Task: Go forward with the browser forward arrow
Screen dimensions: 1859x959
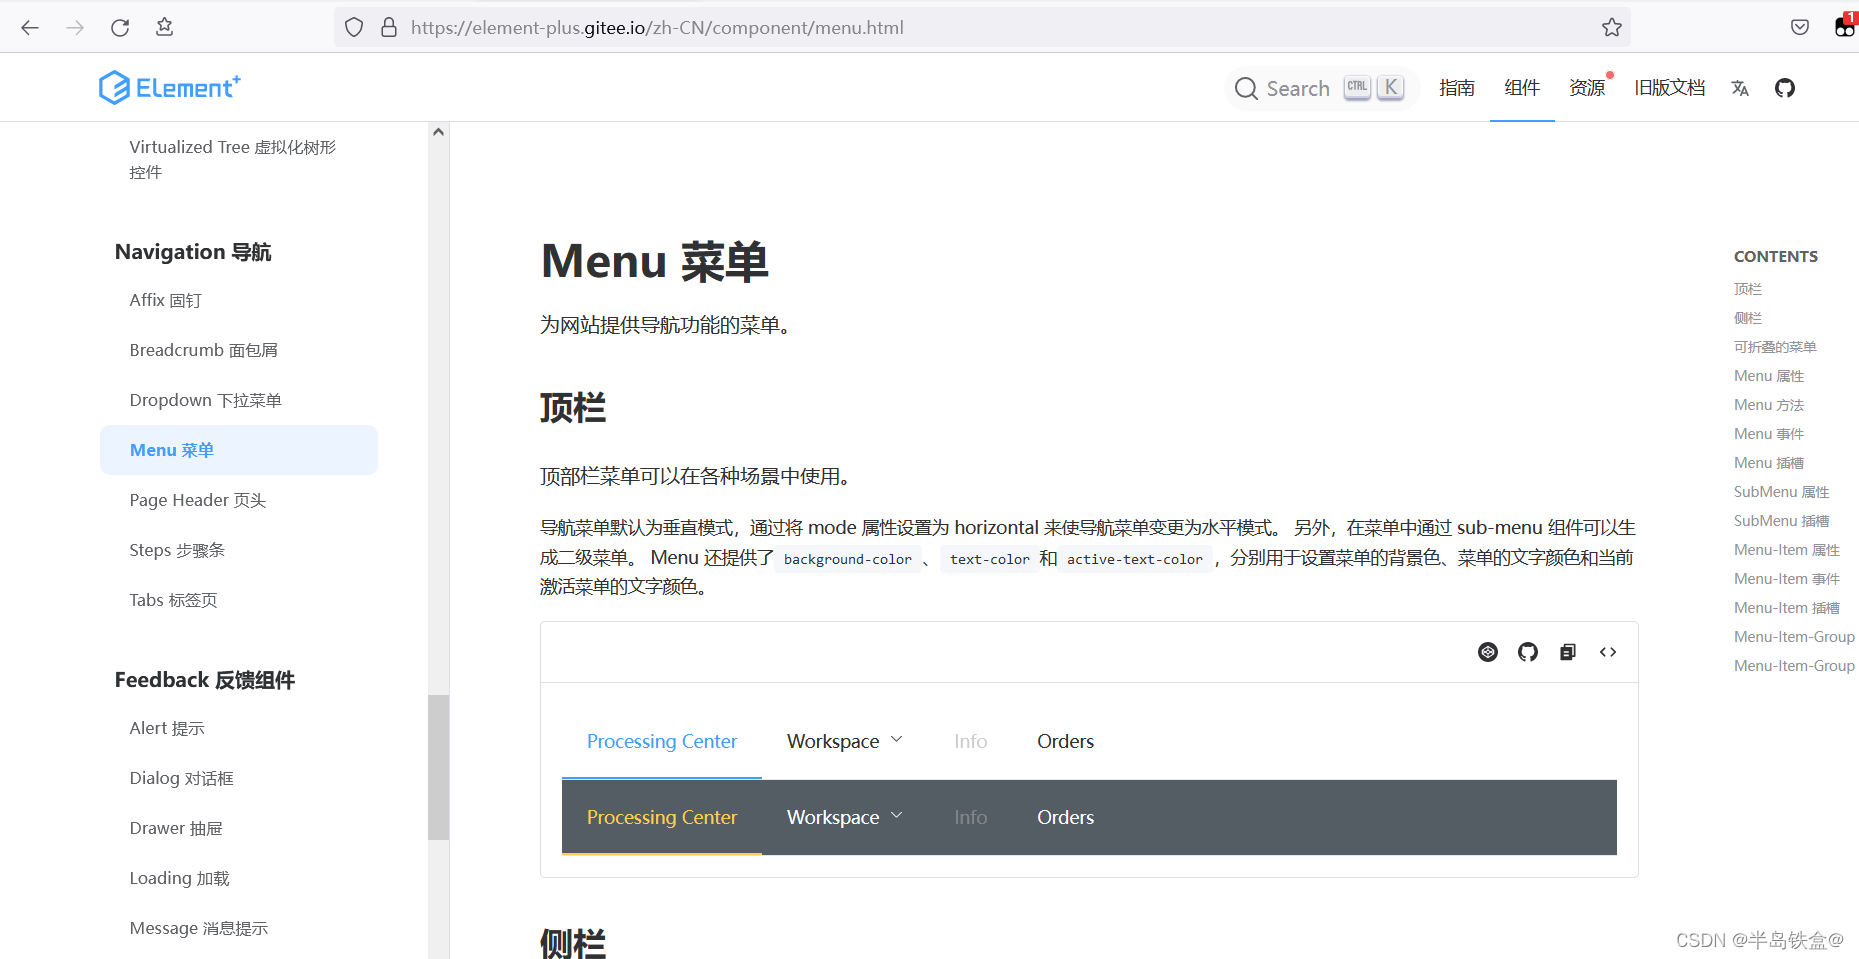Action: (x=75, y=28)
